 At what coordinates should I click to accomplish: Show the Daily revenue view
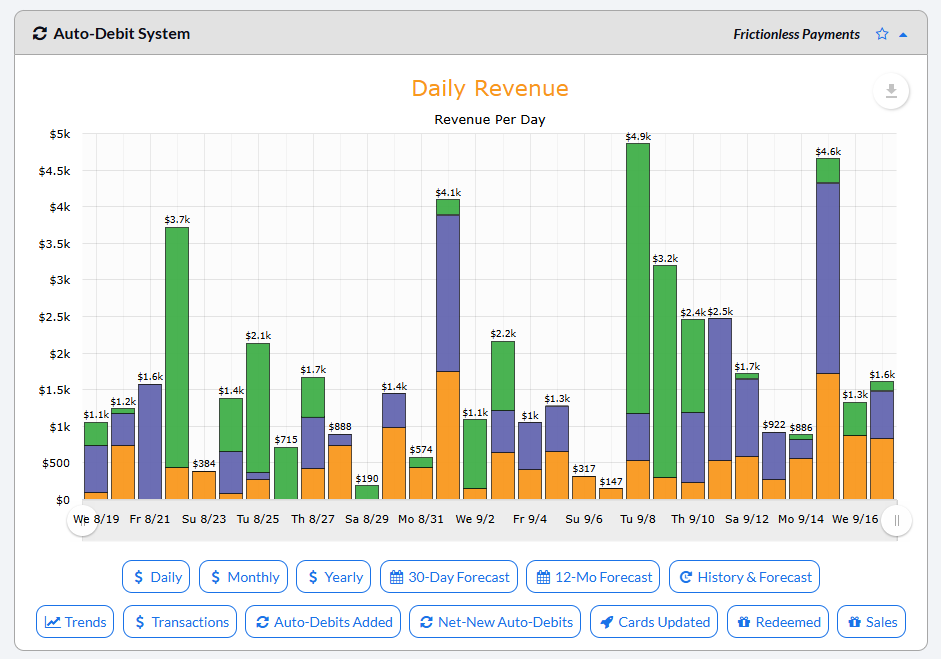click(156, 577)
